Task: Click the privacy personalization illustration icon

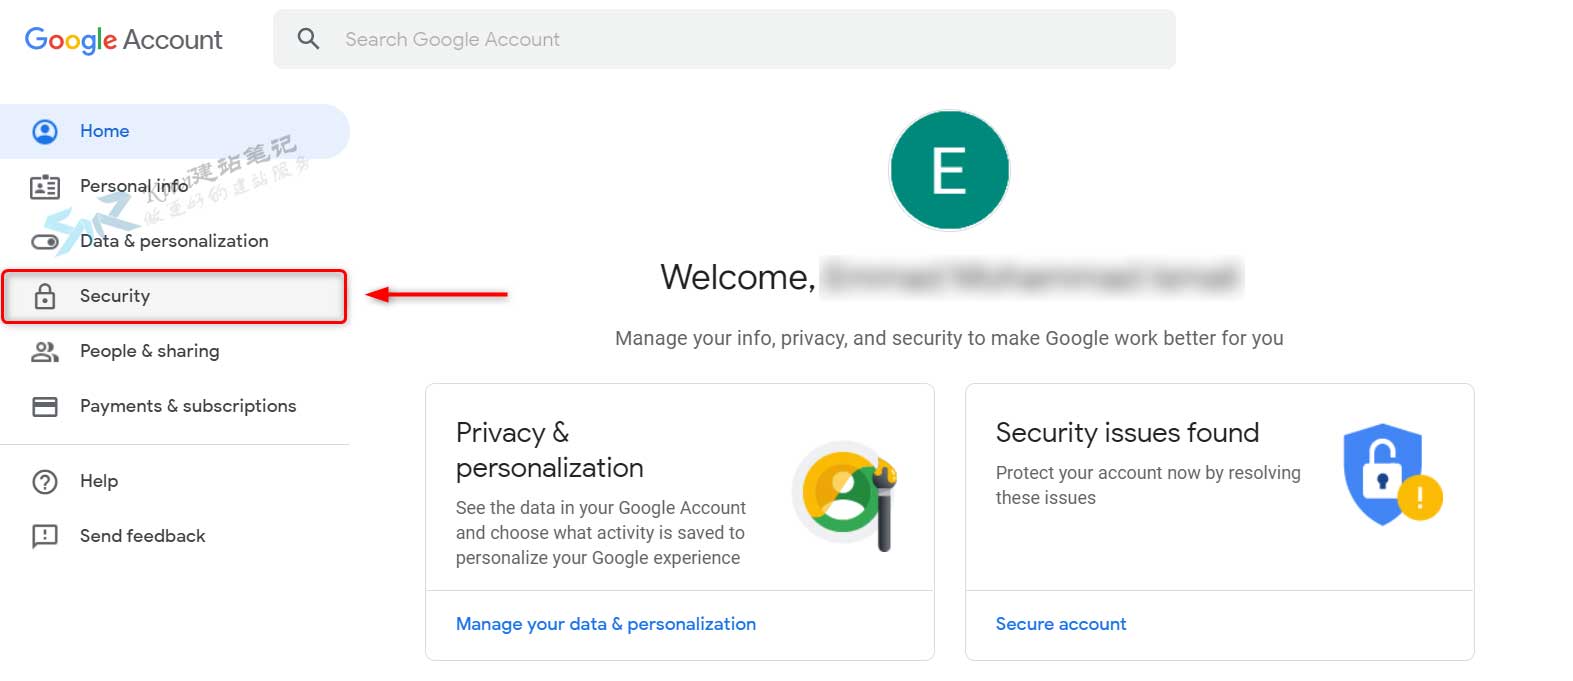Action: (x=845, y=495)
